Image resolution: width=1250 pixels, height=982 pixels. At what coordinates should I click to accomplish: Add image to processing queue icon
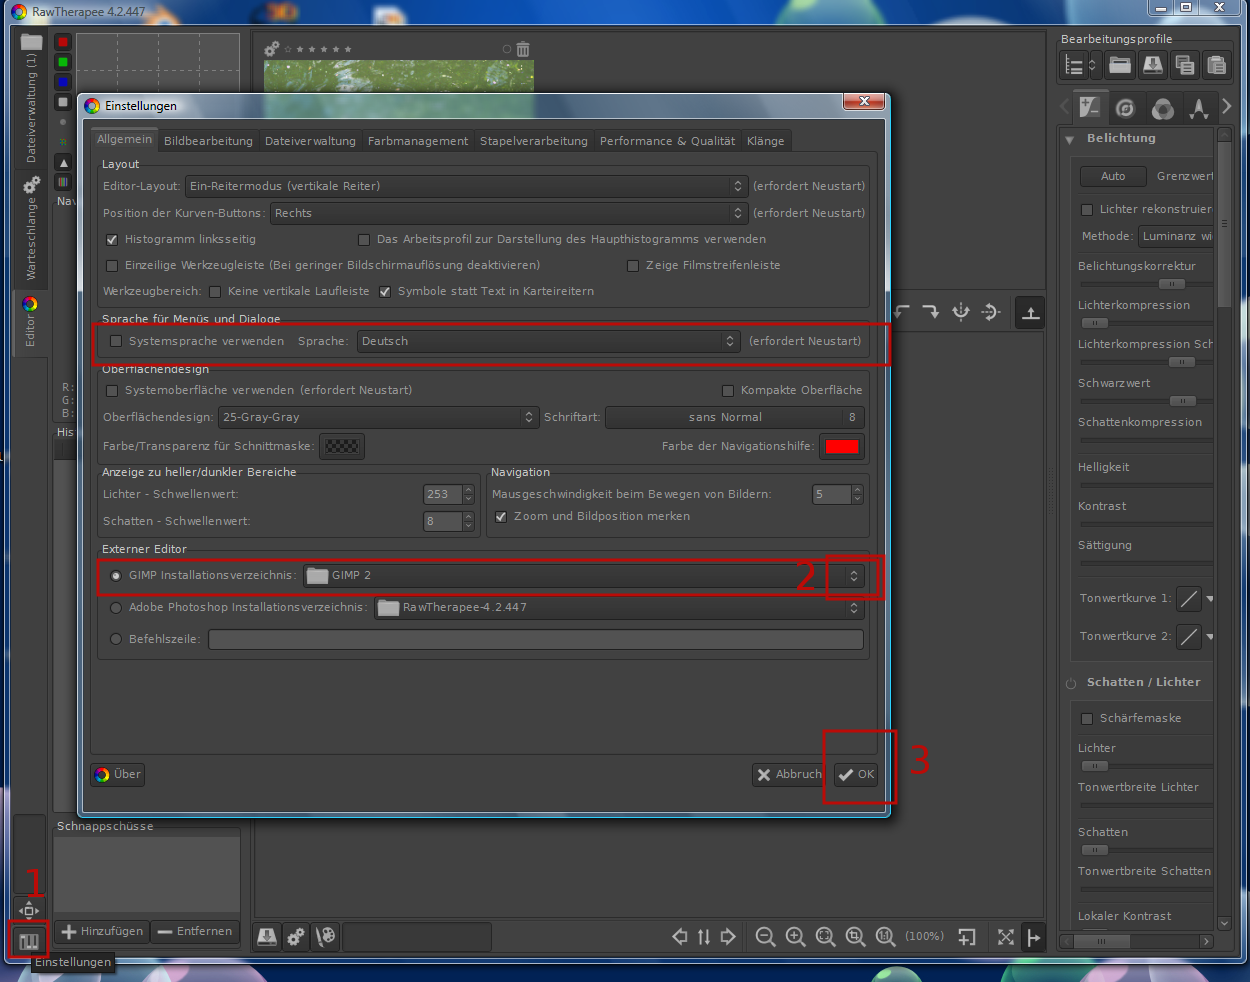296,937
